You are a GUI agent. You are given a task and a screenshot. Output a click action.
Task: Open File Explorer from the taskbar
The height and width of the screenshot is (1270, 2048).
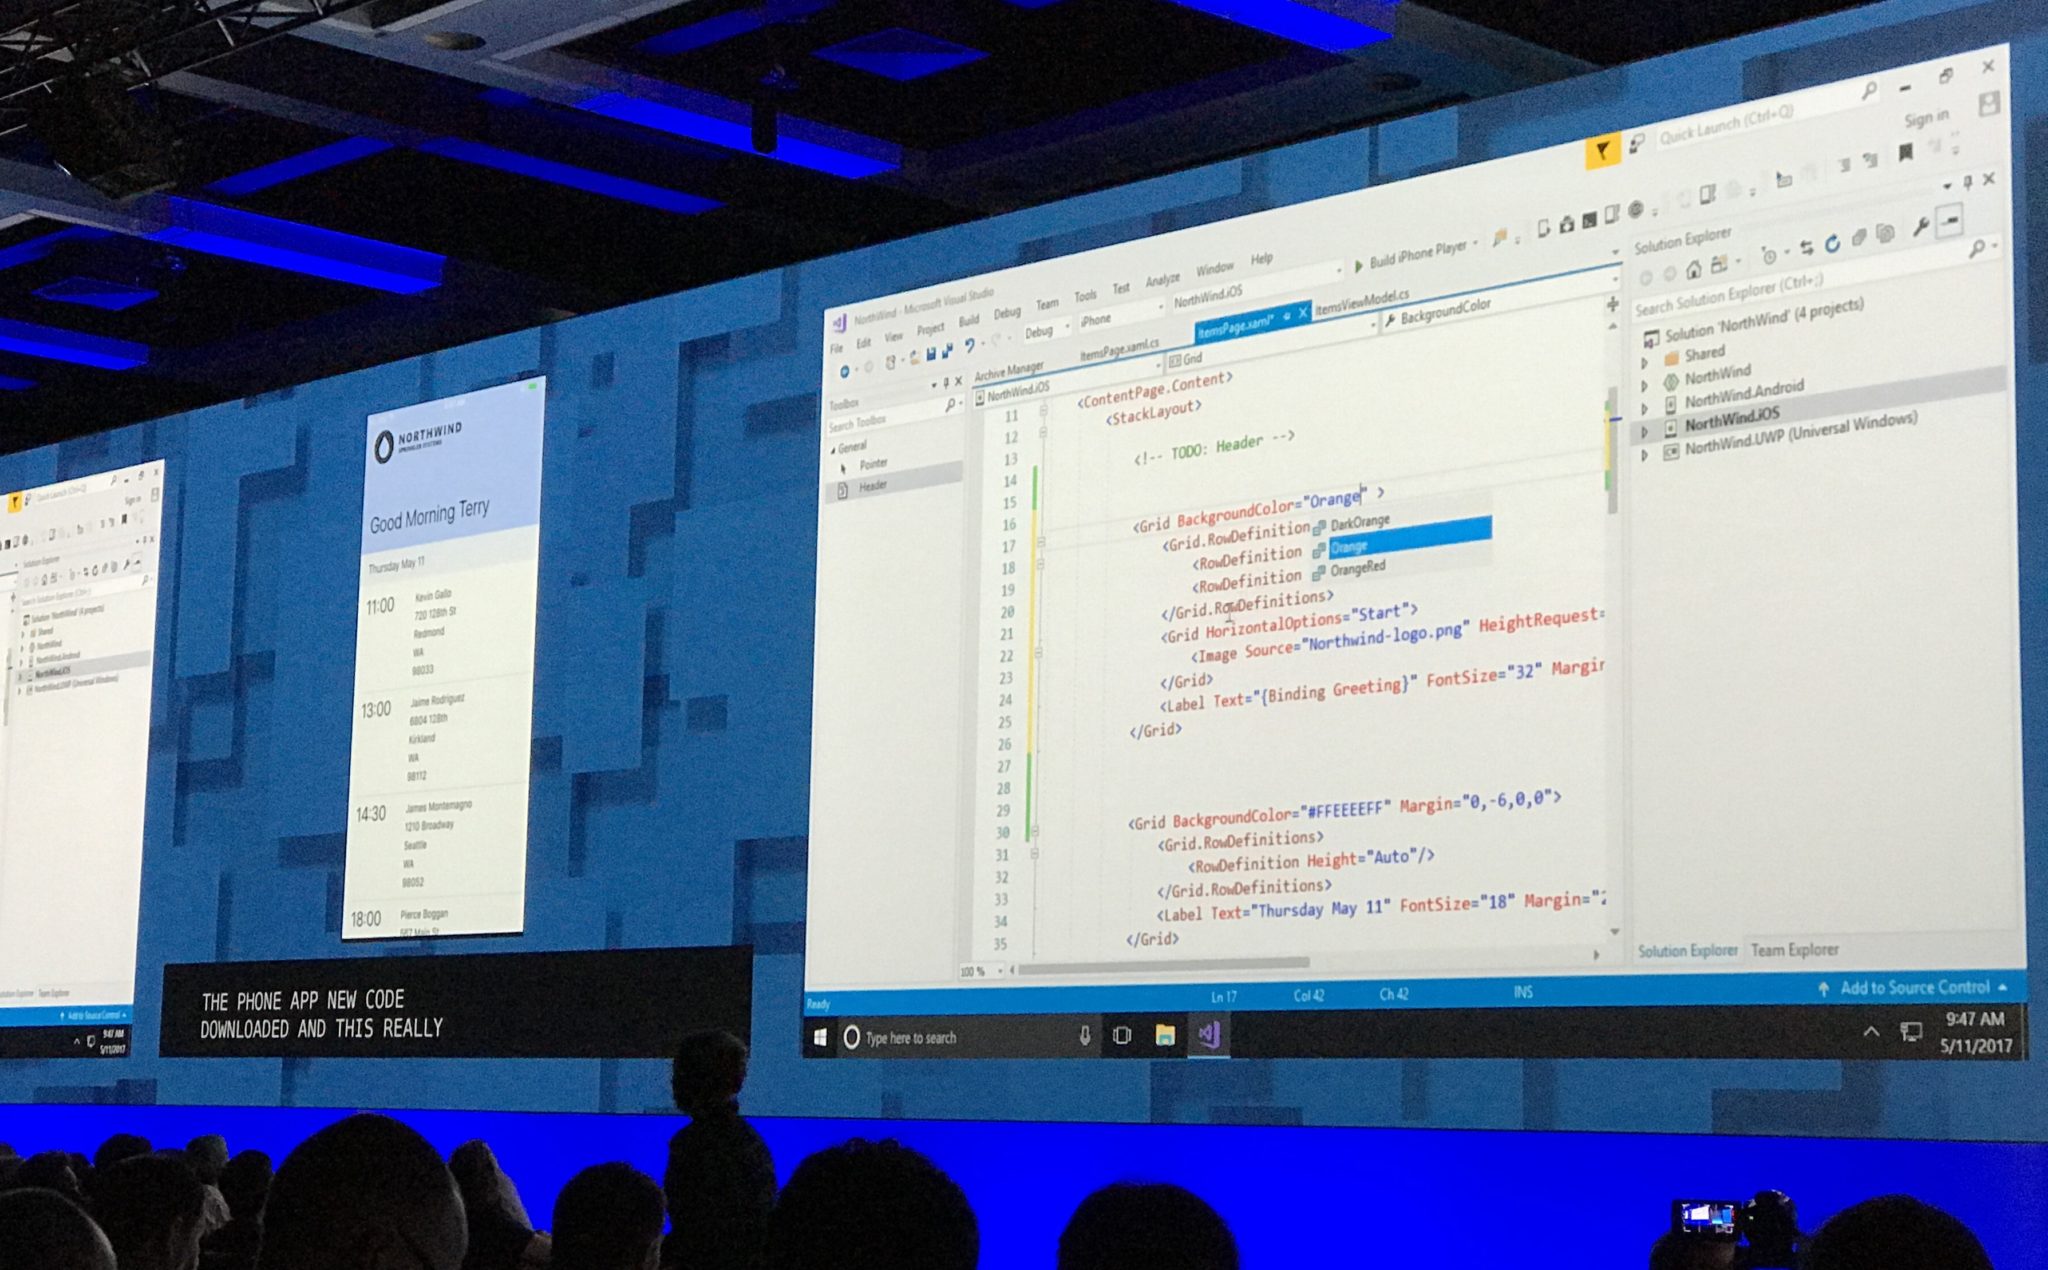1165,1036
